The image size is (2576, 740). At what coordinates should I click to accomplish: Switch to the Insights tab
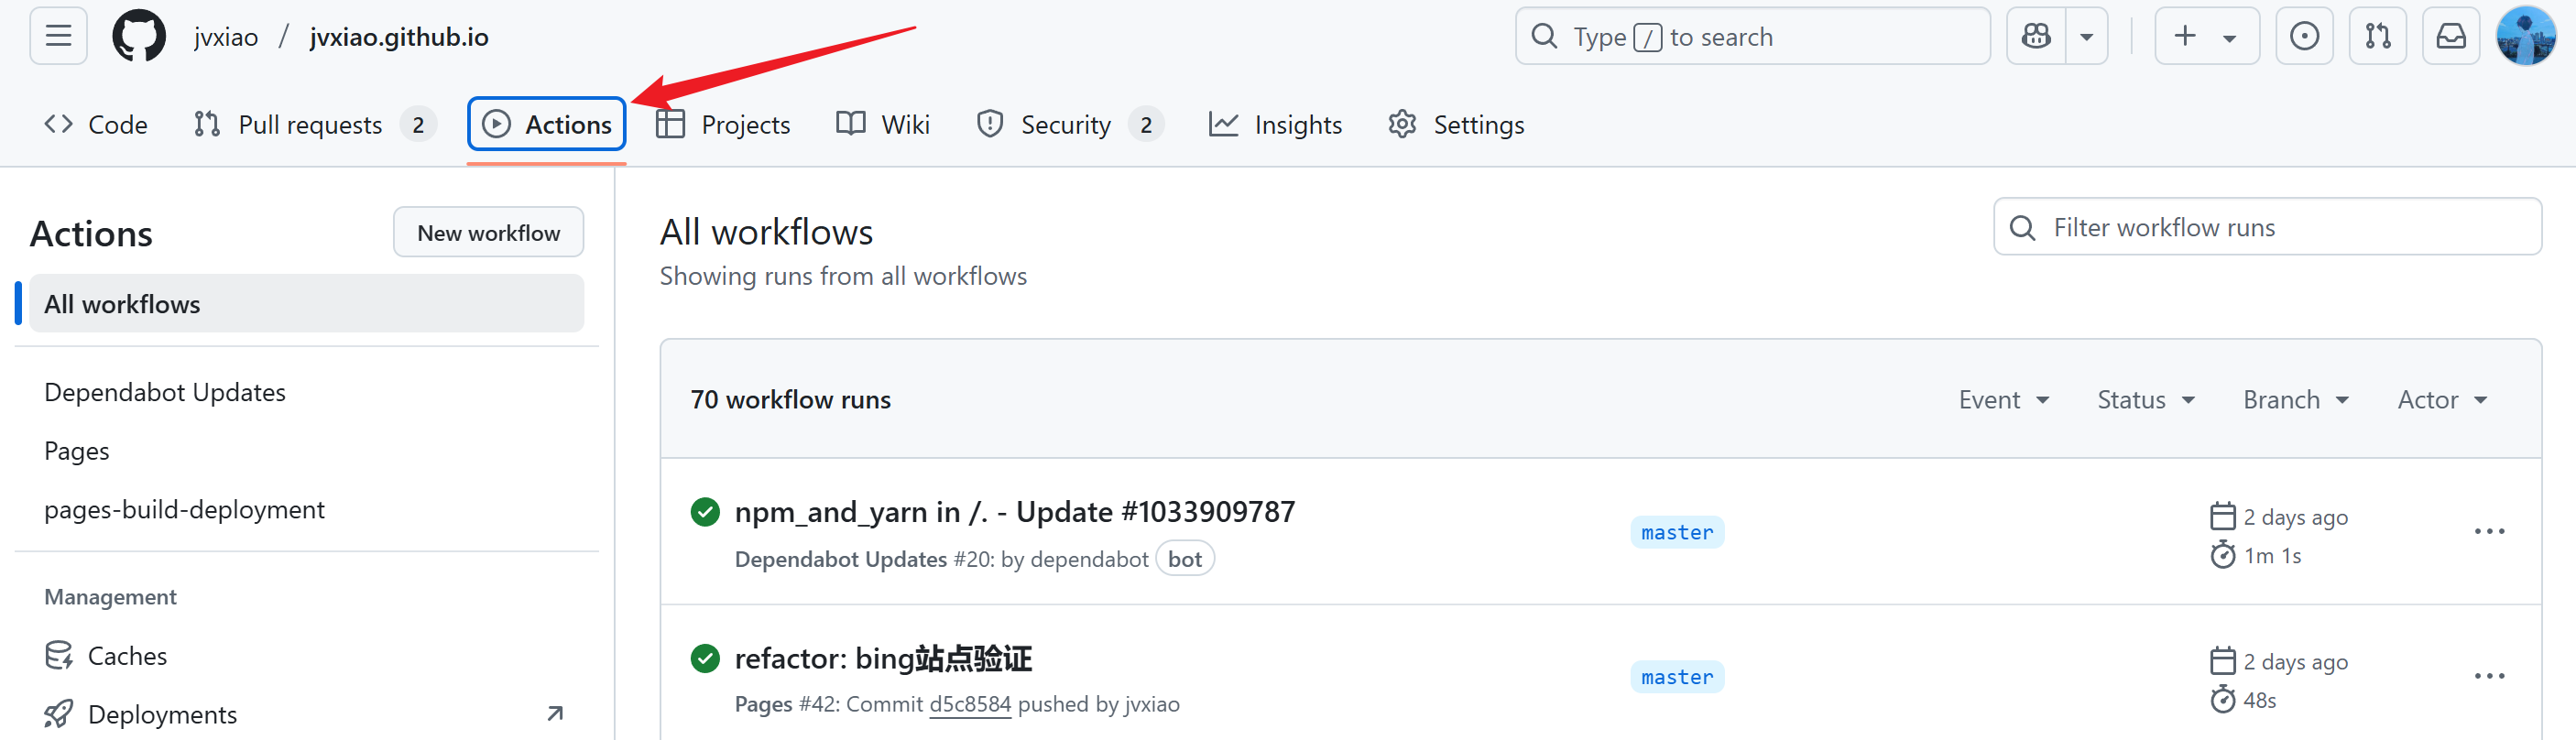coord(1276,125)
